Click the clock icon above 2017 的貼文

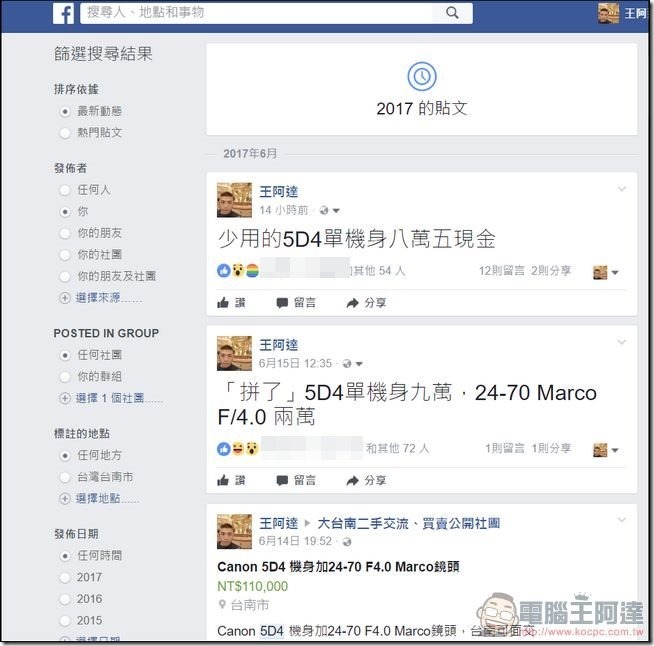[x=422, y=77]
